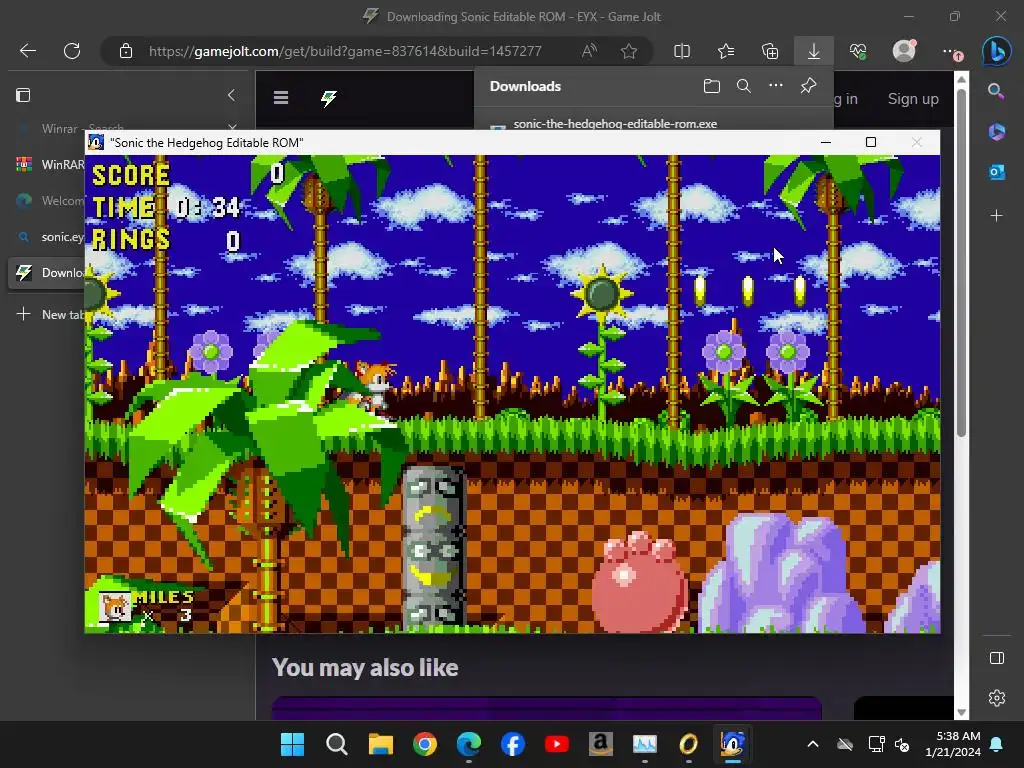Open sonic-the-hedgehog-editable-rom.exe download entry
The width and height of the screenshot is (1024, 768).
click(x=615, y=123)
